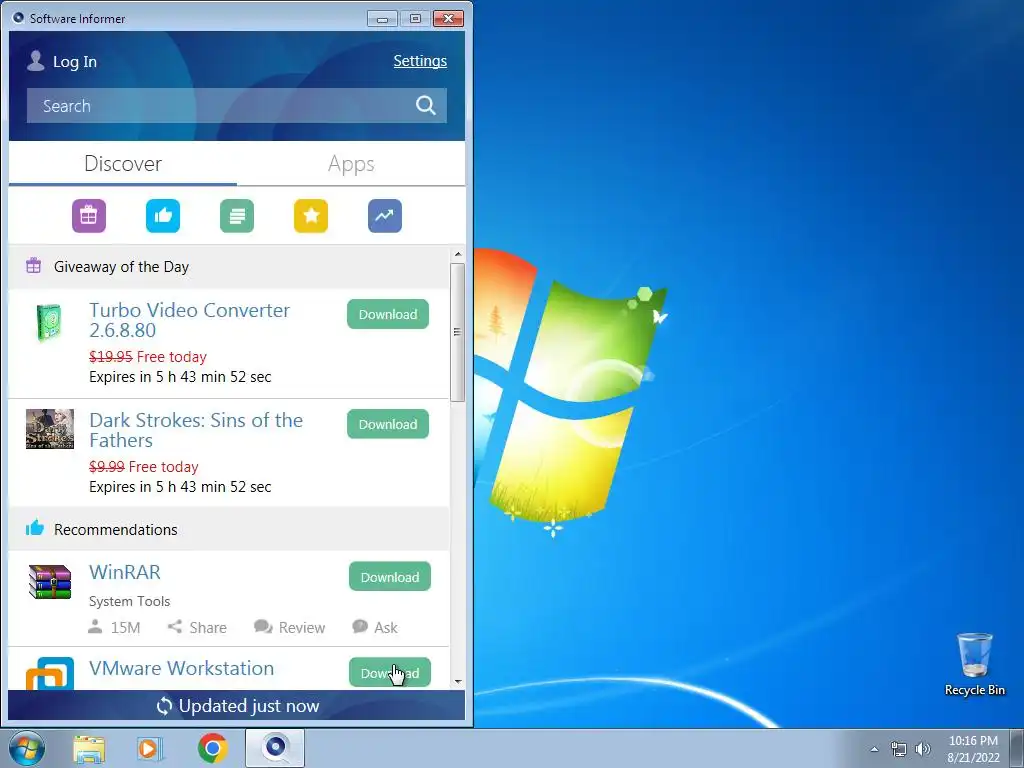Download Dark Strokes: Sins of the Fathers
Screen dimensions: 1024x768
click(388, 424)
